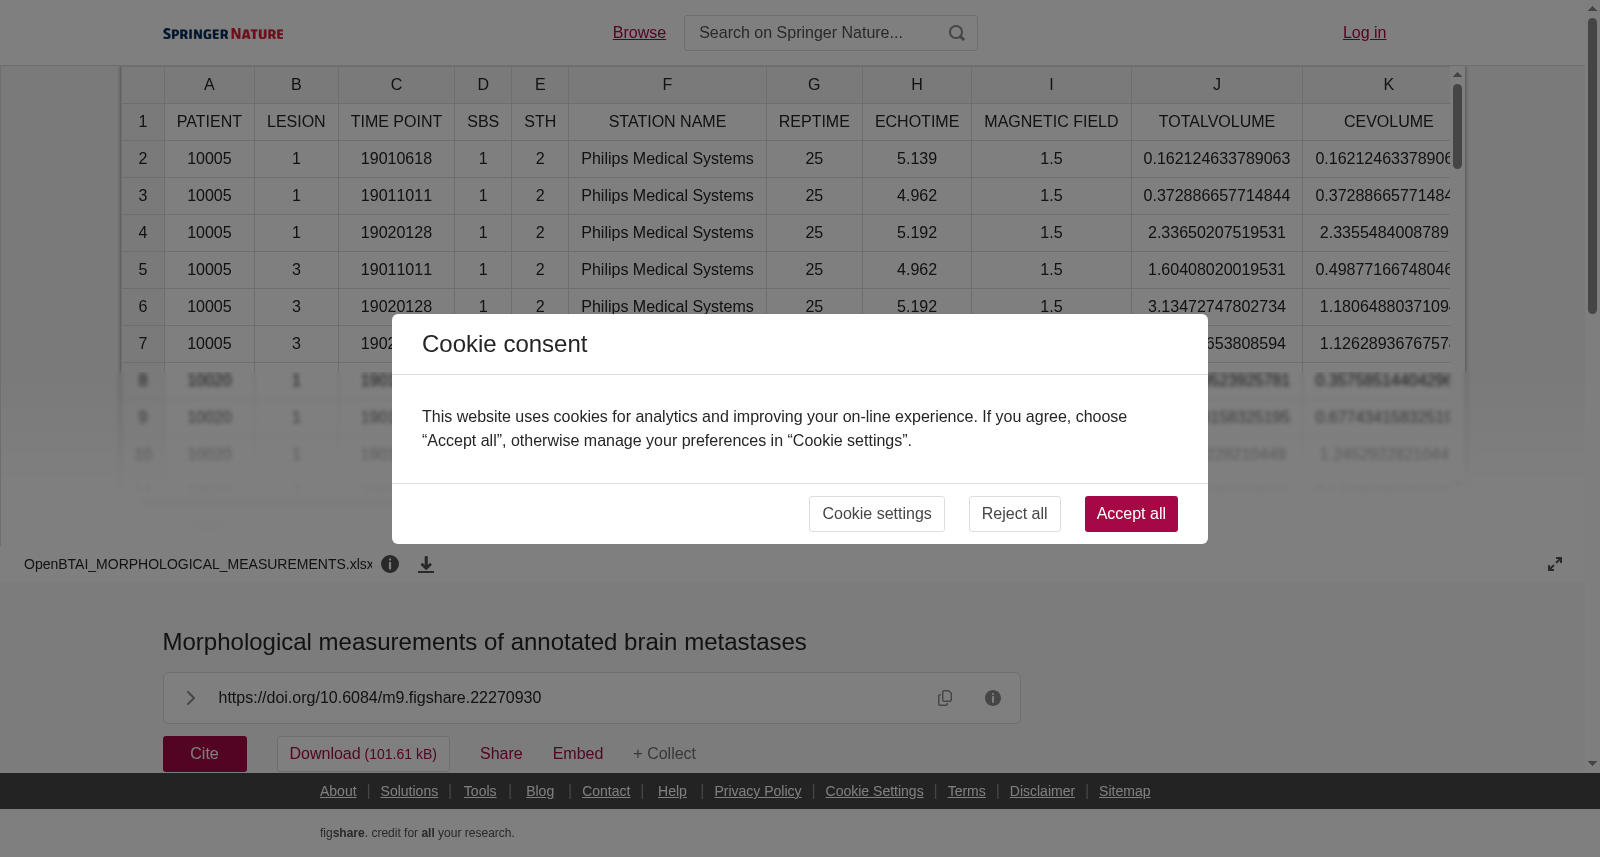
Task: Open the Help footer link
Action: [x=672, y=791]
